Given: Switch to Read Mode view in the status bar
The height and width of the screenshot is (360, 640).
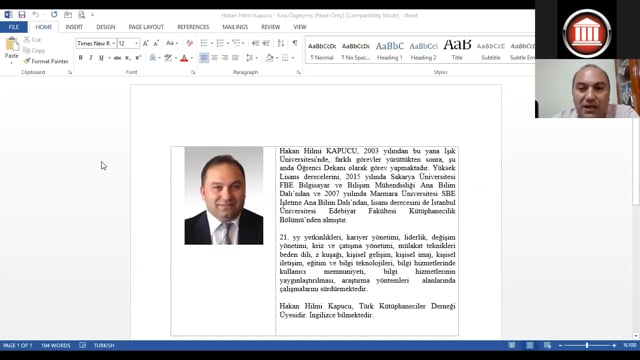Looking at the screenshot, I should coord(512,345).
